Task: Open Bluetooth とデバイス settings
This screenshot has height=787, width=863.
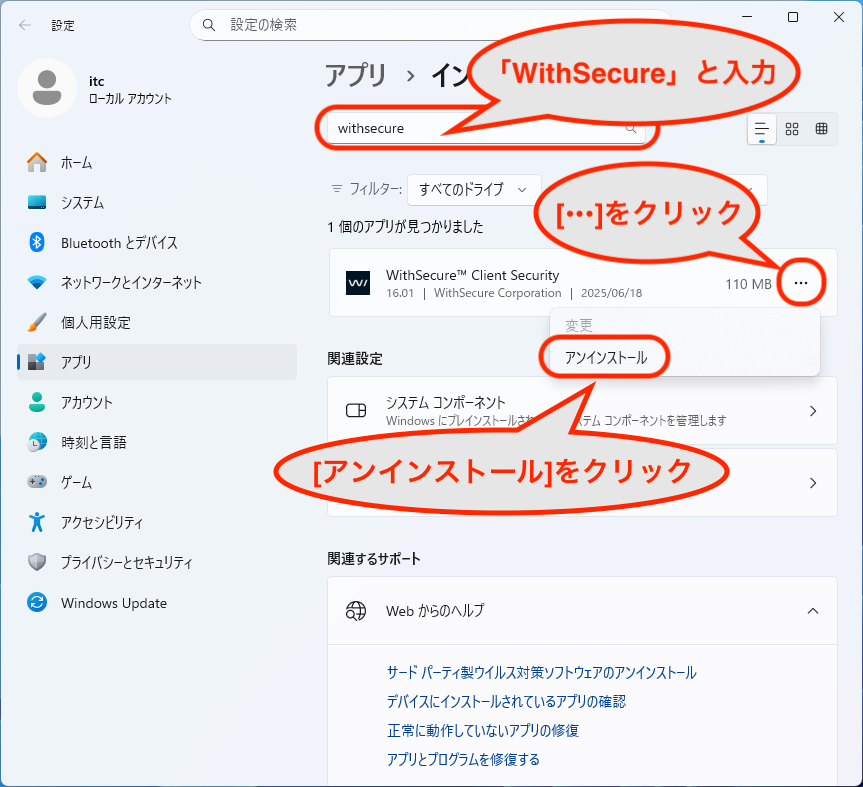Action: point(118,243)
